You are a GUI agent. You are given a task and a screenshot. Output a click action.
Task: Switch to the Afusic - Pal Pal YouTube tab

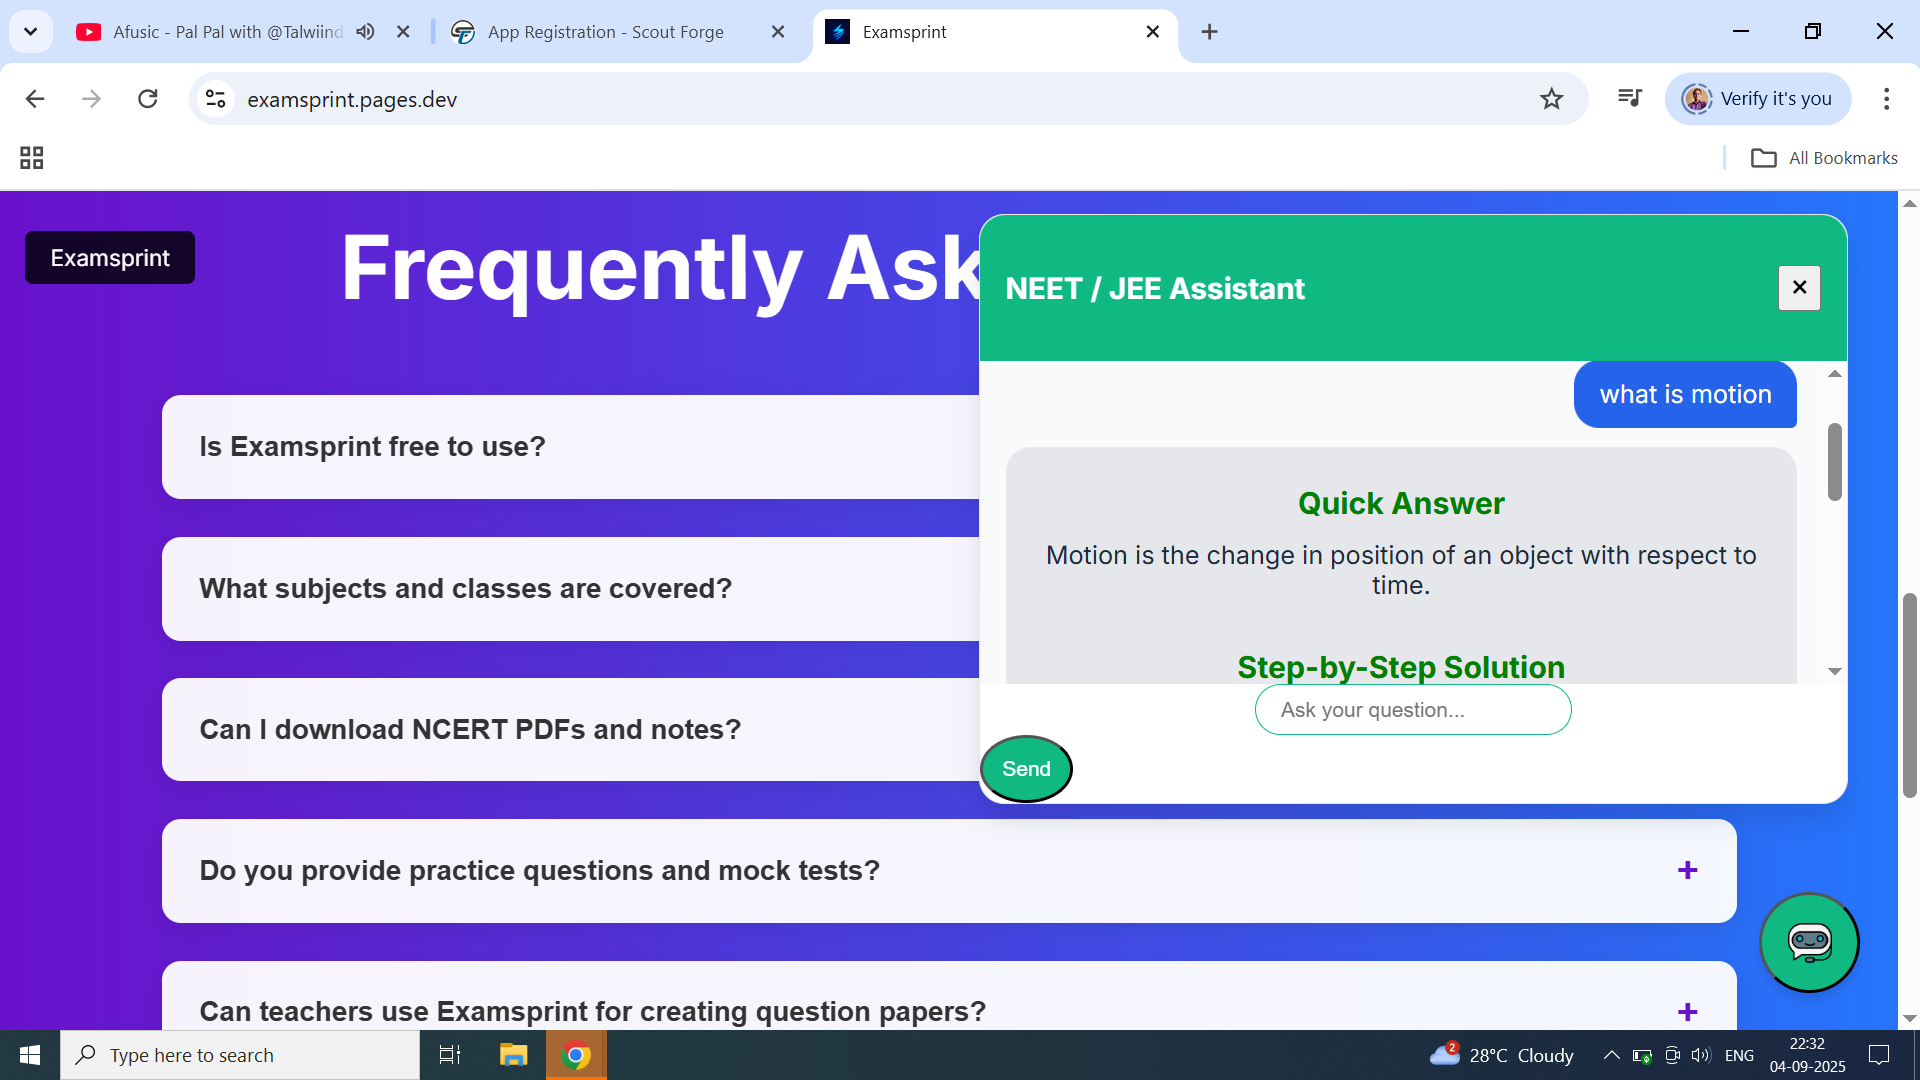tap(228, 32)
